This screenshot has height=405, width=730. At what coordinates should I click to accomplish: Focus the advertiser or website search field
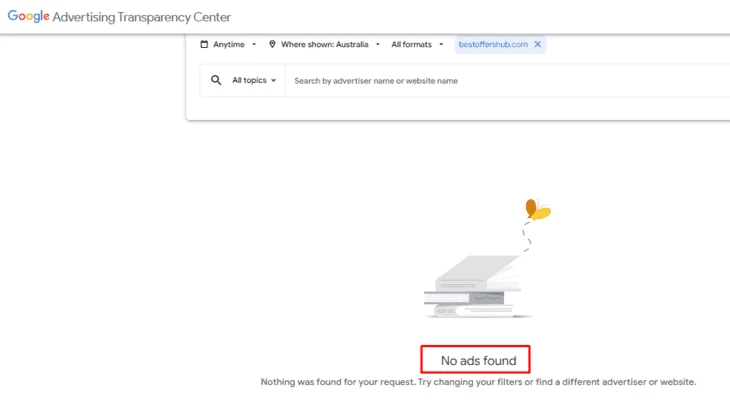coord(507,81)
